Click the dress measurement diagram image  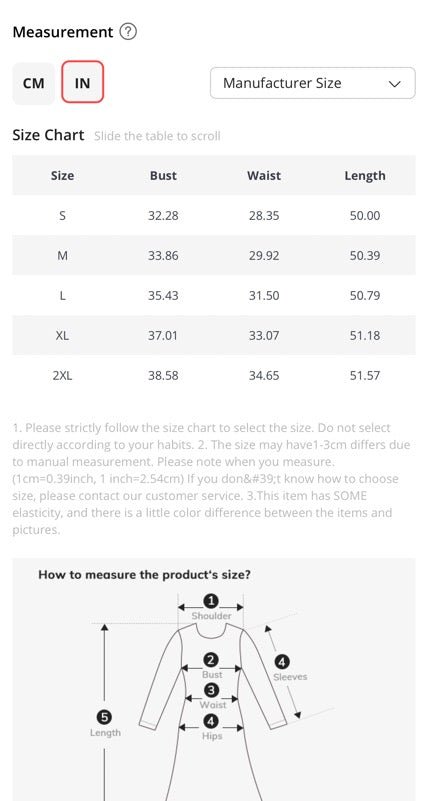(x=214, y=679)
